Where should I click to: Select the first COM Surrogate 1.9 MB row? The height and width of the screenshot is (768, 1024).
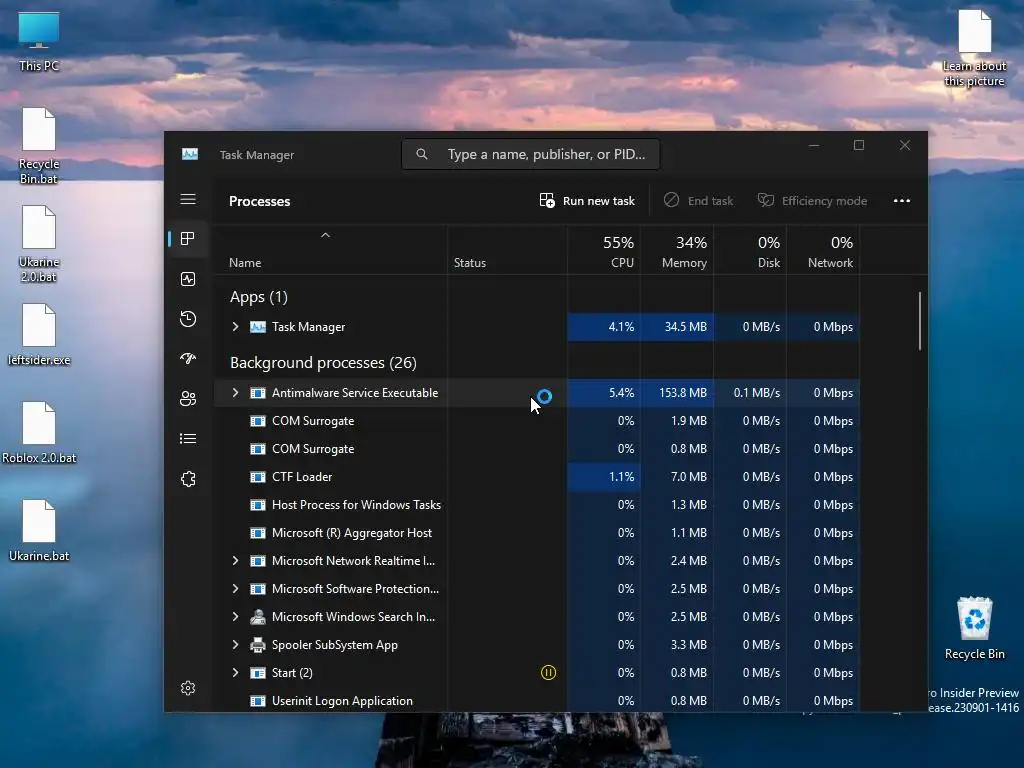537,421
